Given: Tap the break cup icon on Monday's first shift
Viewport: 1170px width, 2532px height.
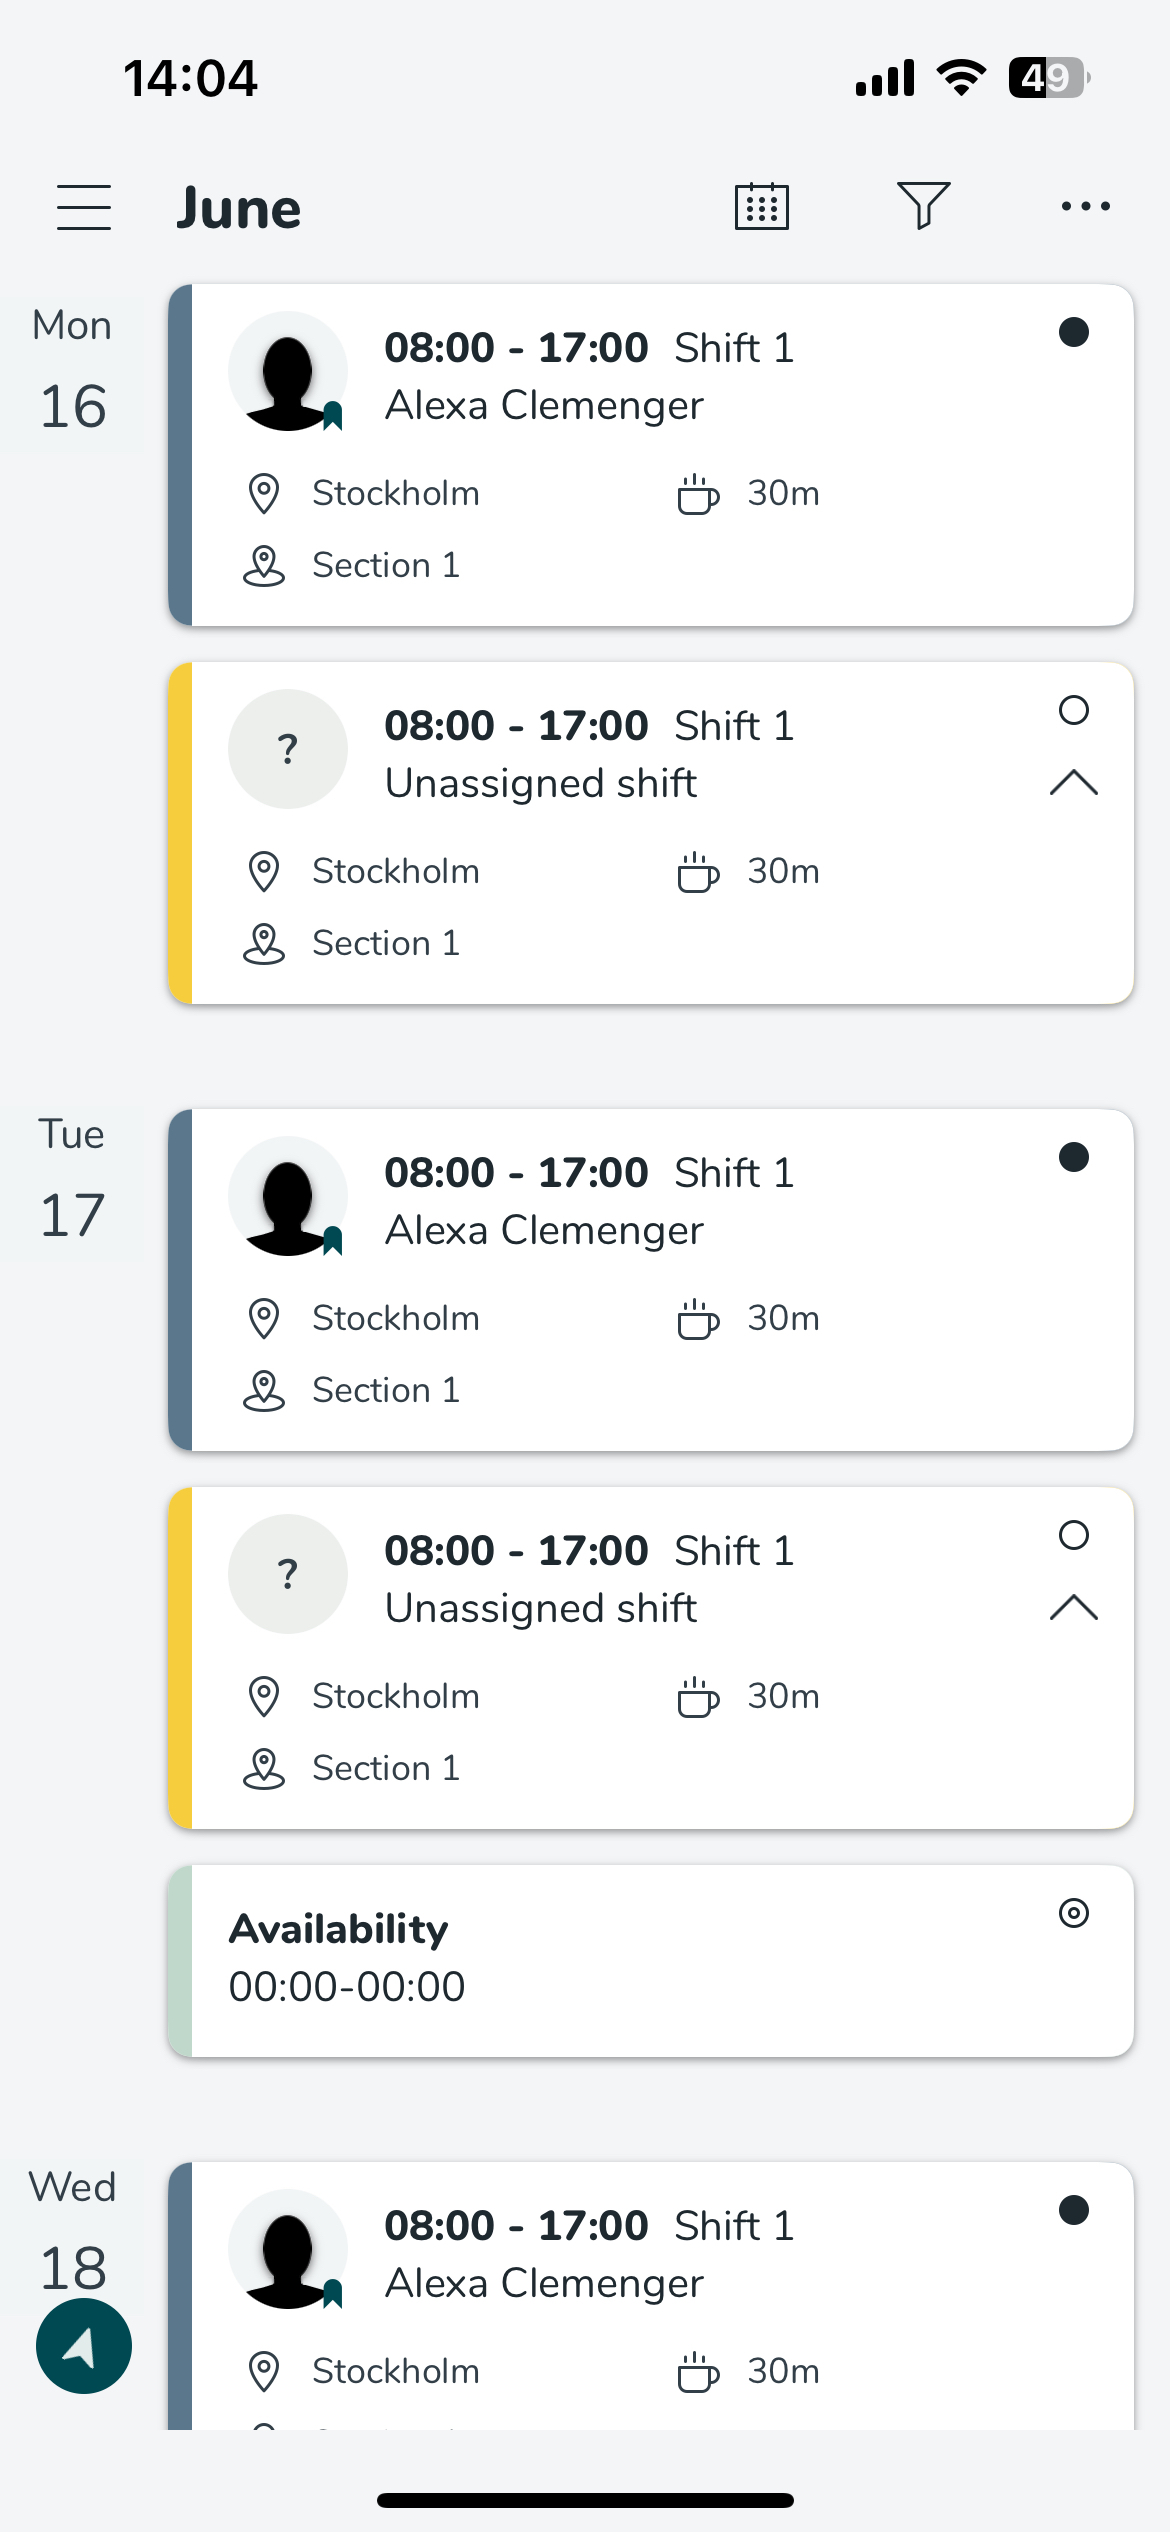Looking at the screenshot, I should click(698, 494).
